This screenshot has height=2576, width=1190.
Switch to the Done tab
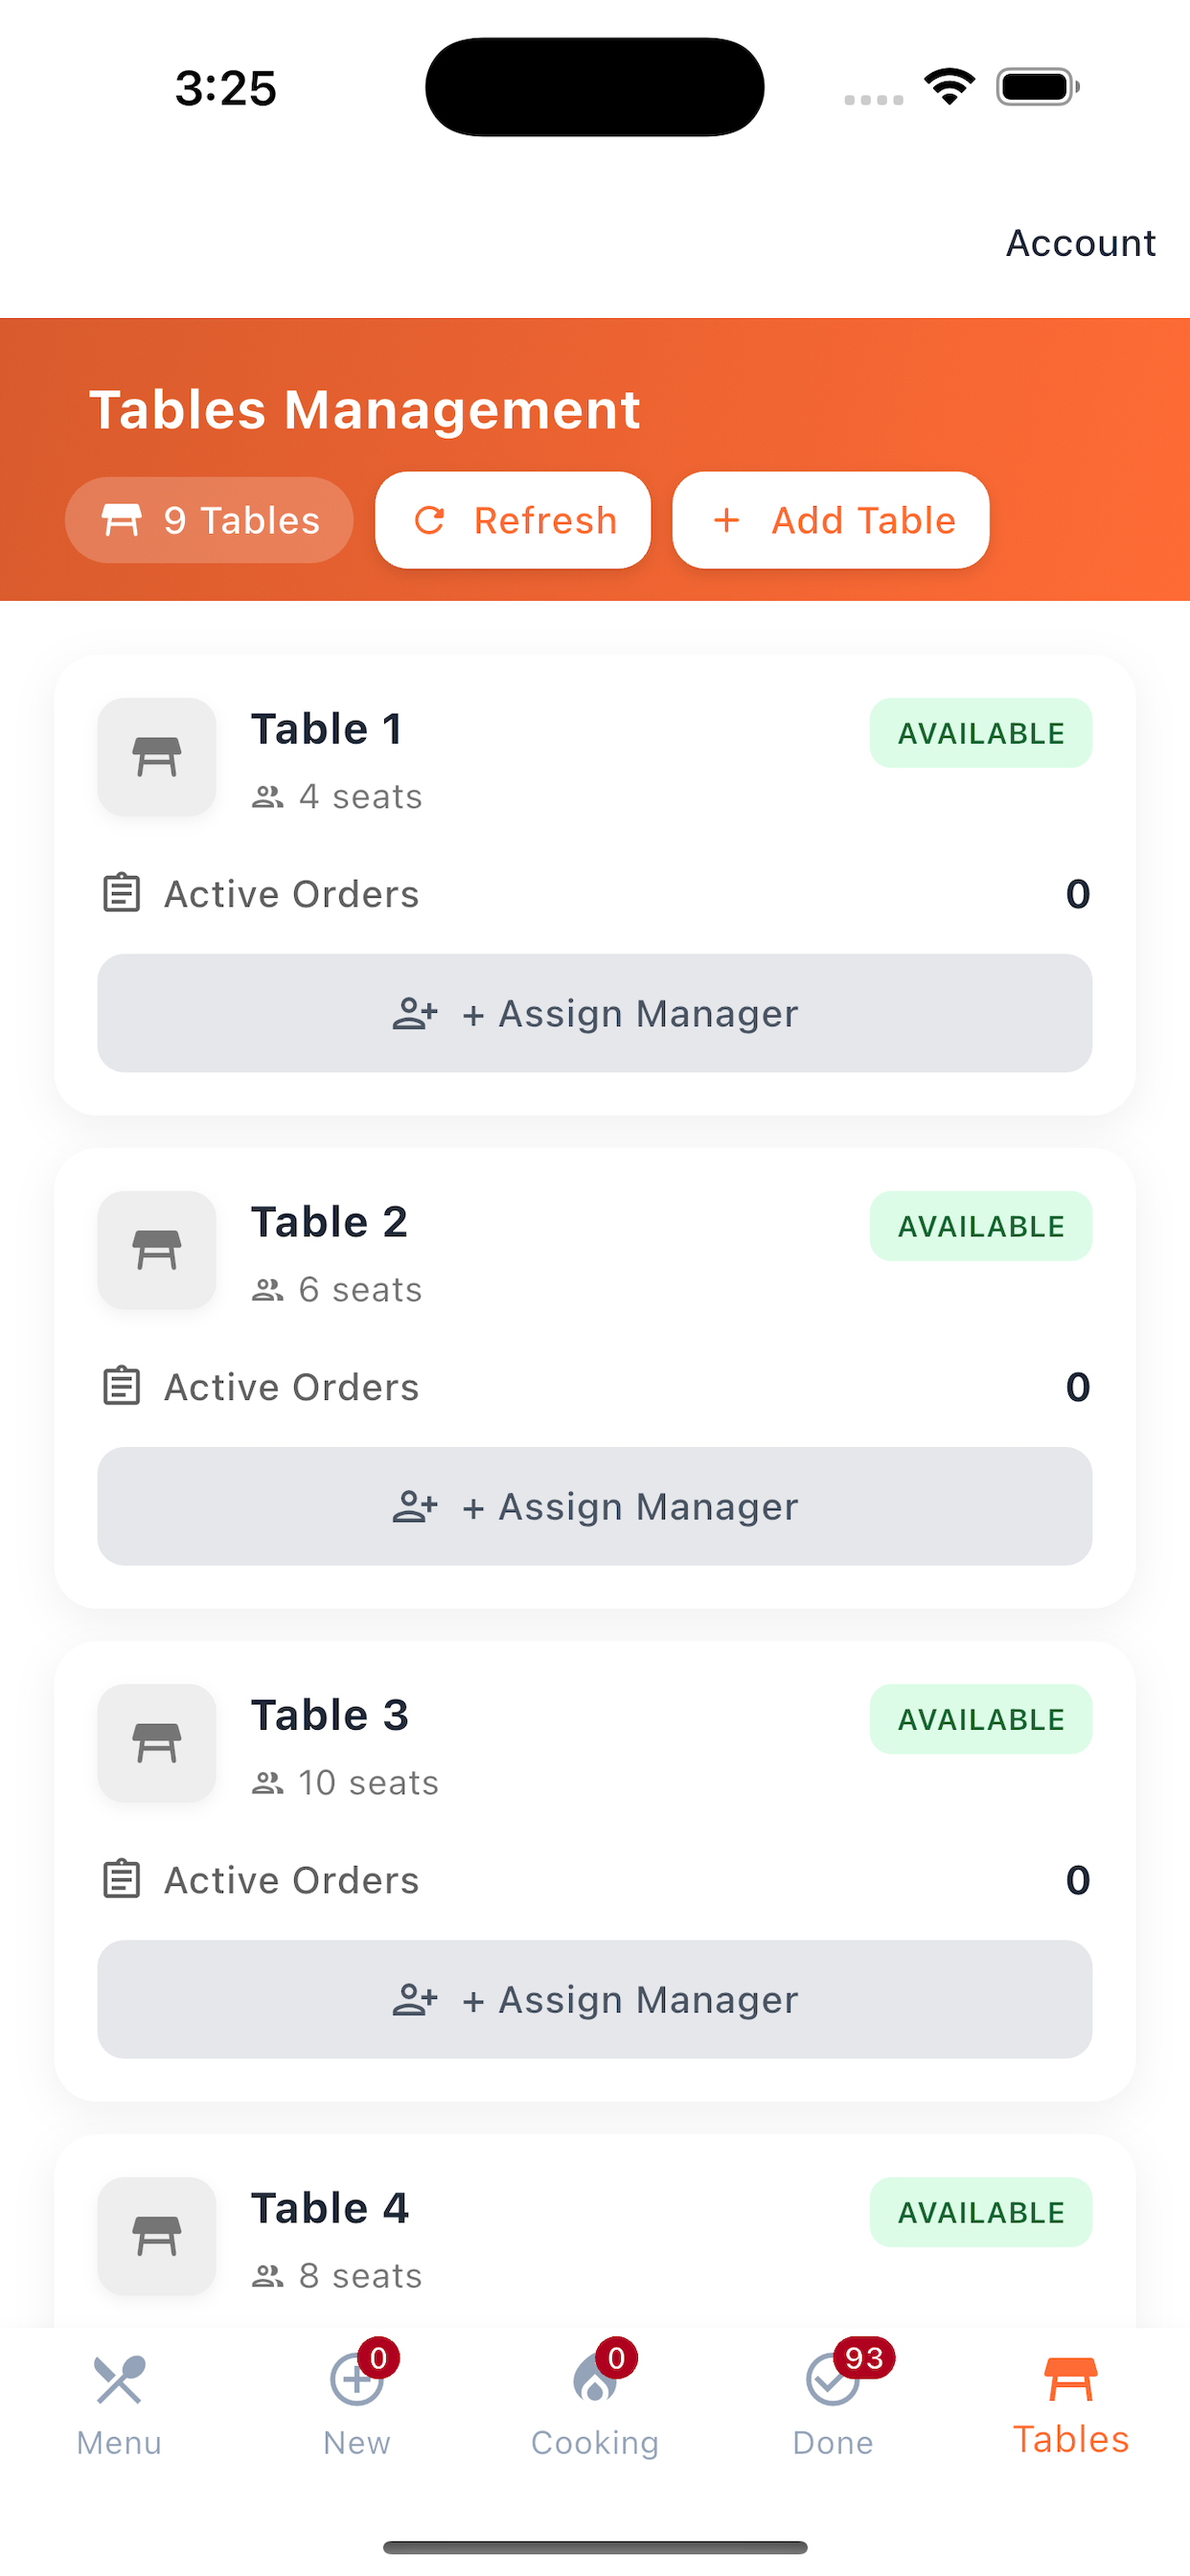[833, 2405]
